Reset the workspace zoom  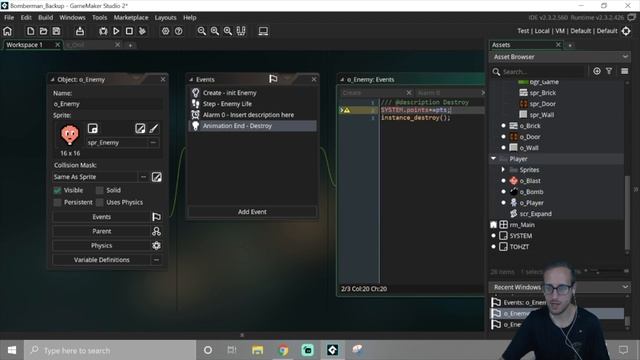pyautogui.click(x=215, y=31)
